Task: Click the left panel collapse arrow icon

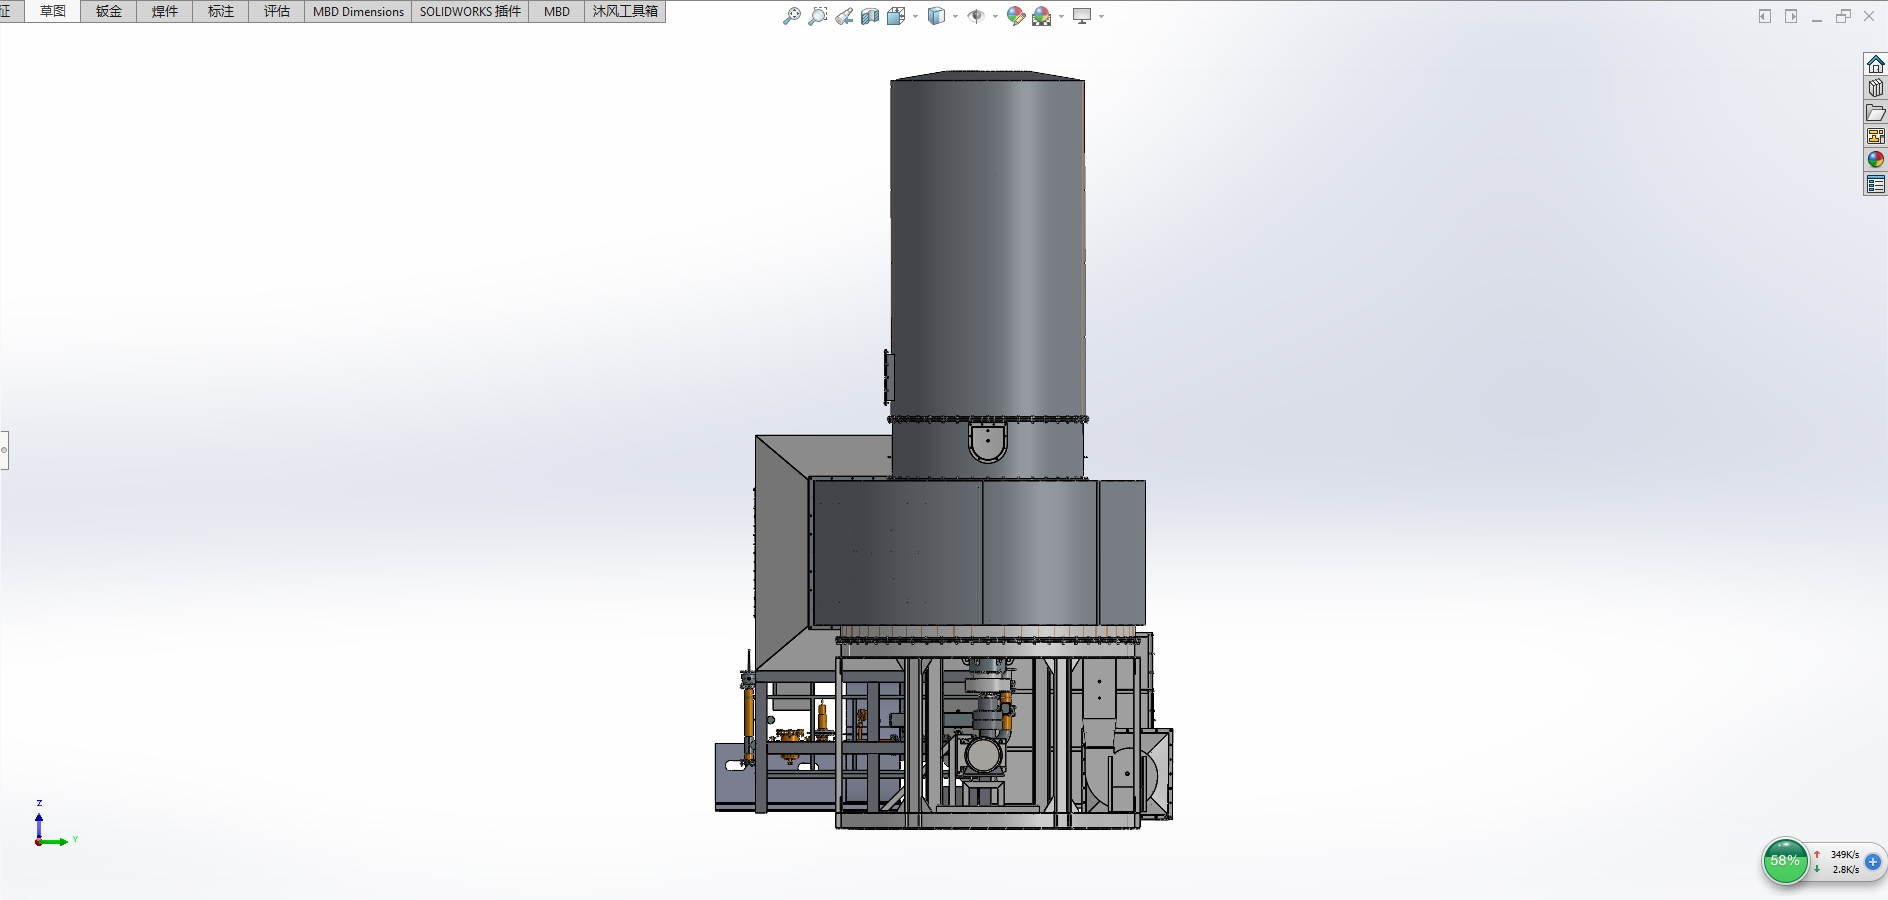Action: (x=1765, y=16)
